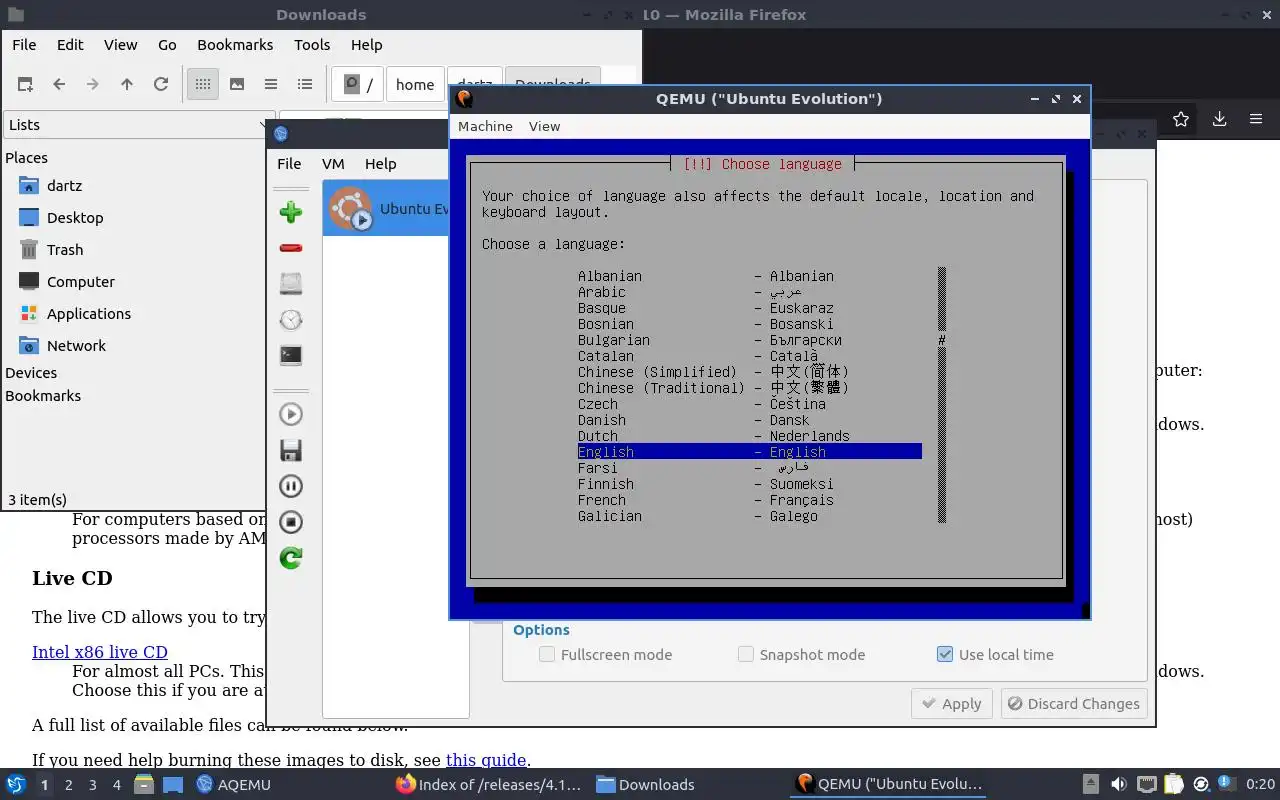Click the new tab icon in file manager
The image size is (1280, 800).
25,85
